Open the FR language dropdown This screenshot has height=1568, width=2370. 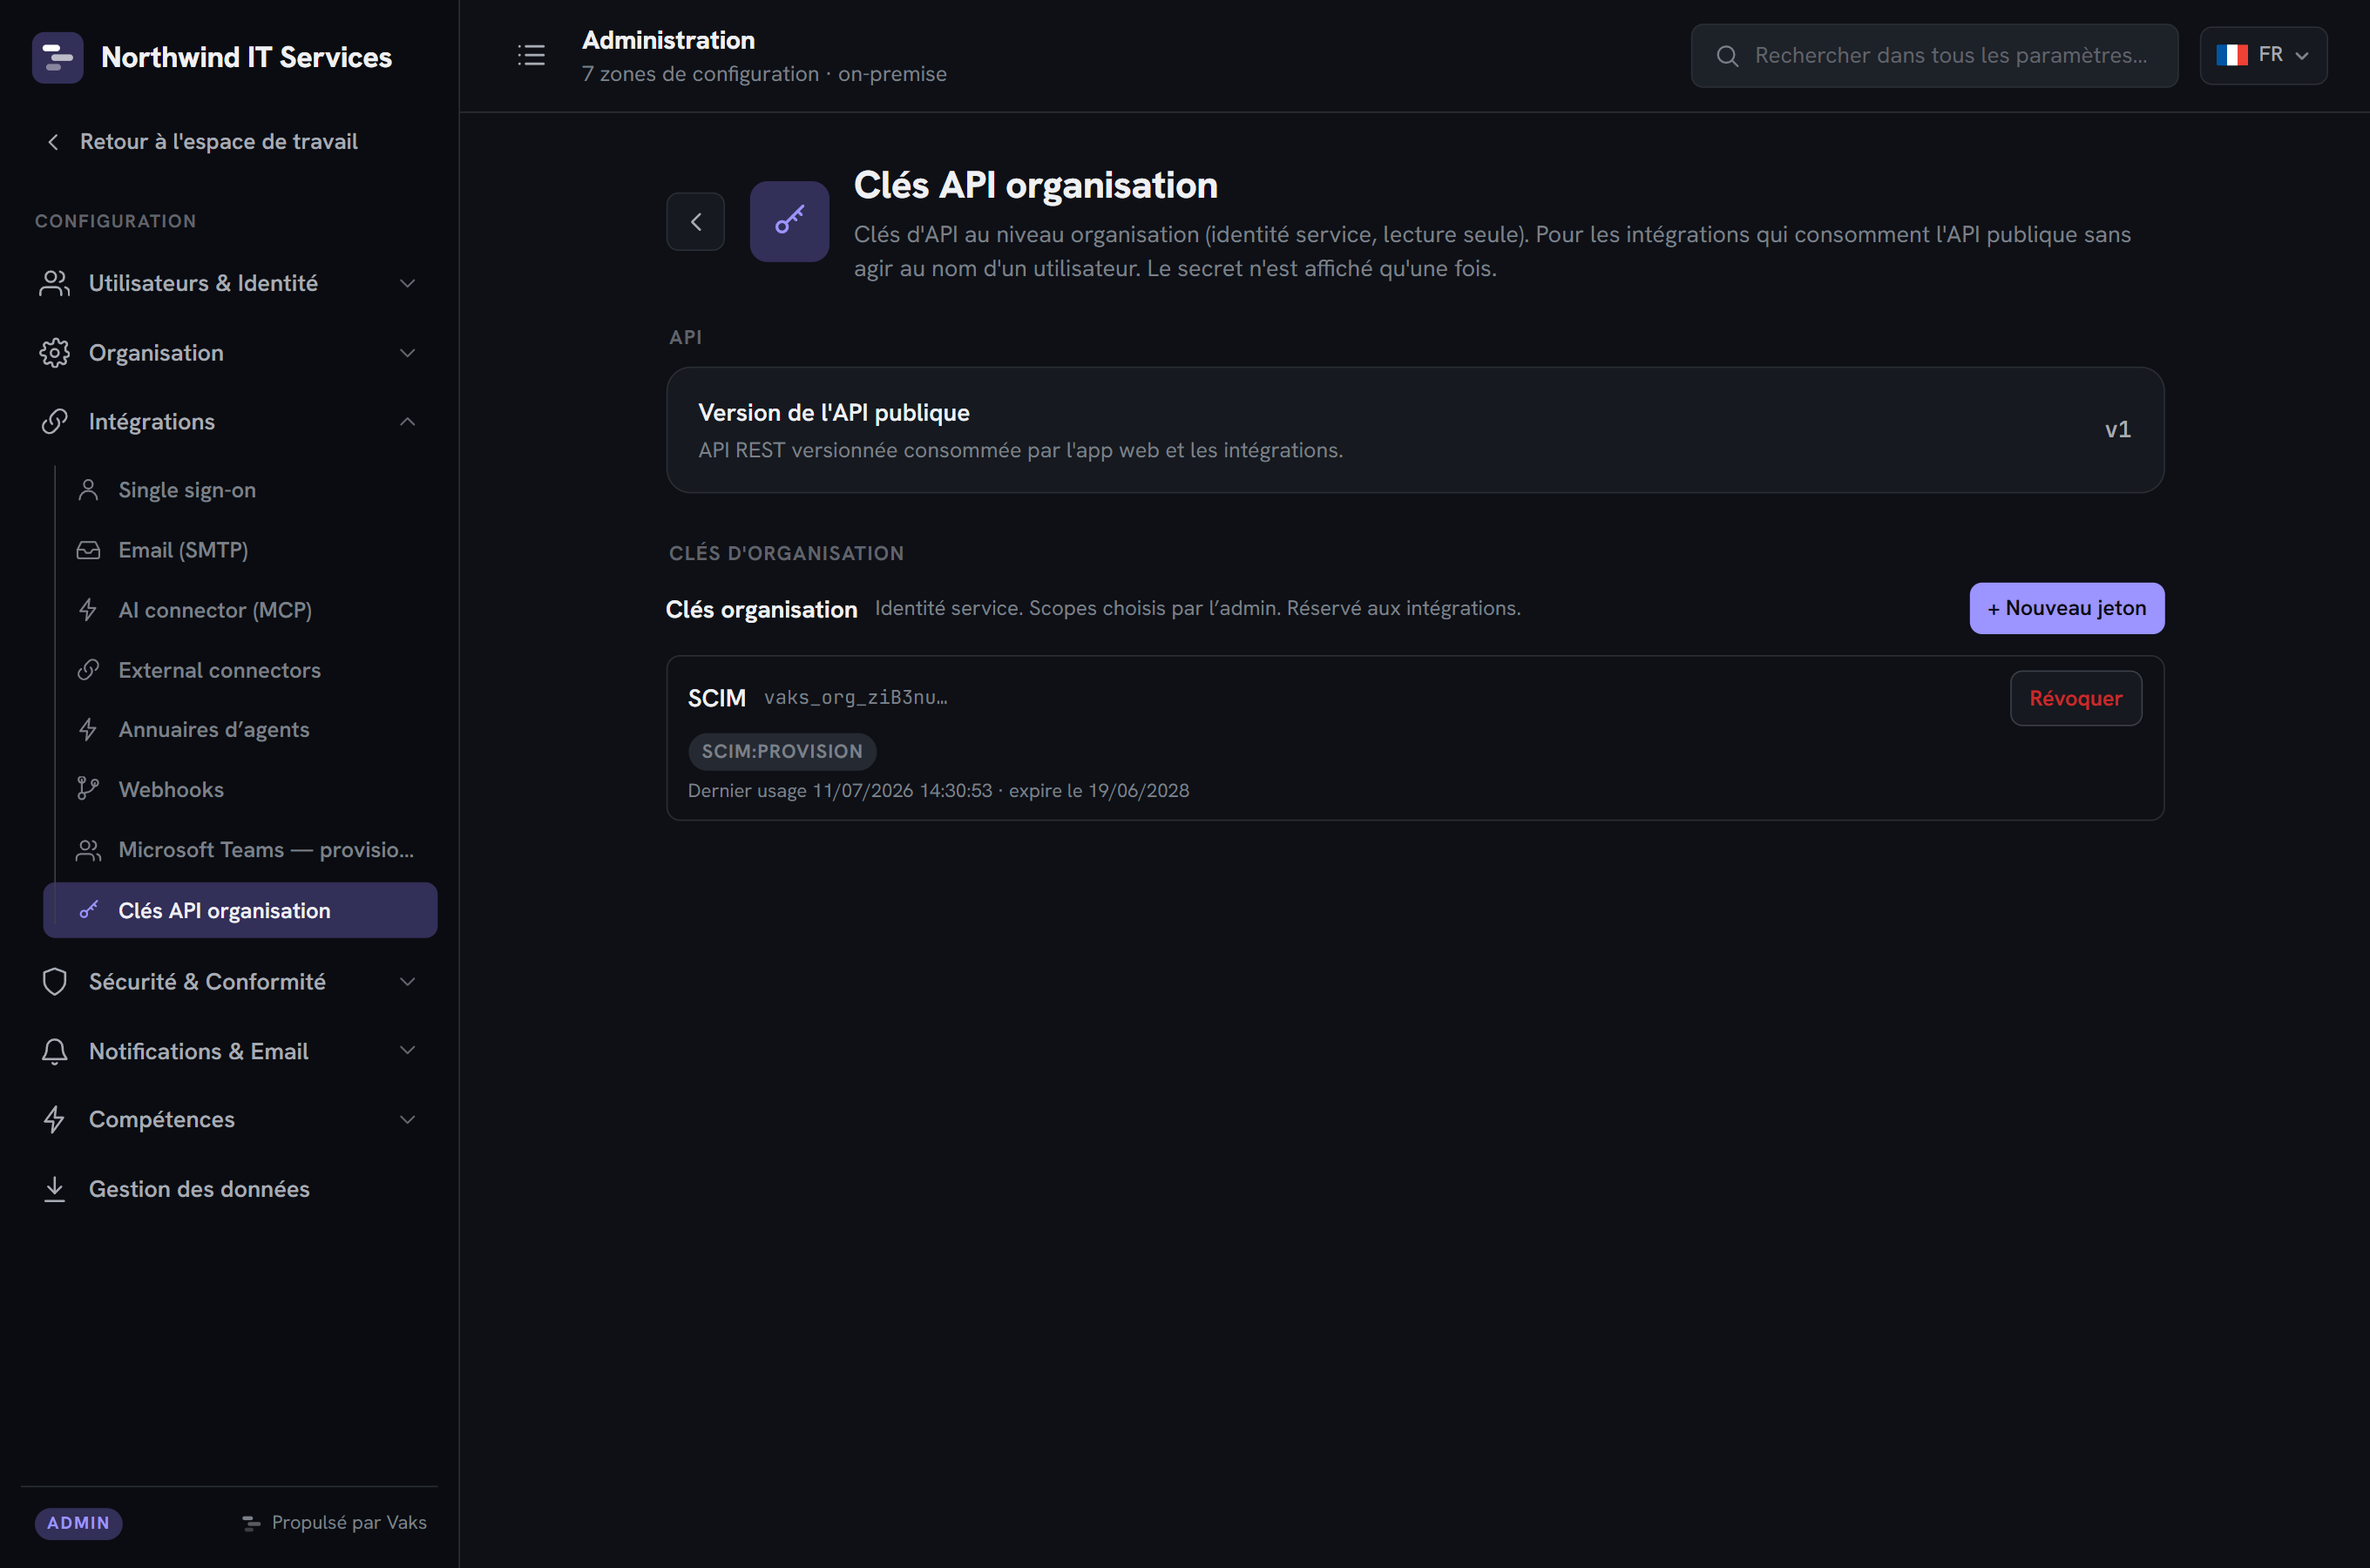point(2263,55)
